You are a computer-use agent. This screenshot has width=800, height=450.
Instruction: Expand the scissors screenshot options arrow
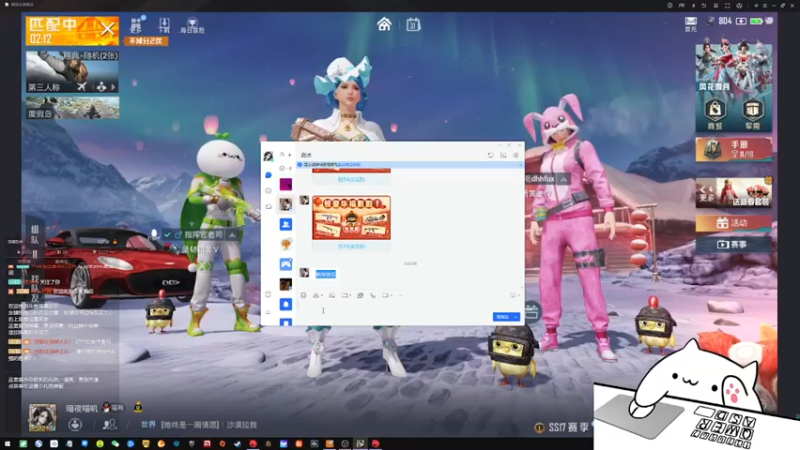[x=321, y=296]
